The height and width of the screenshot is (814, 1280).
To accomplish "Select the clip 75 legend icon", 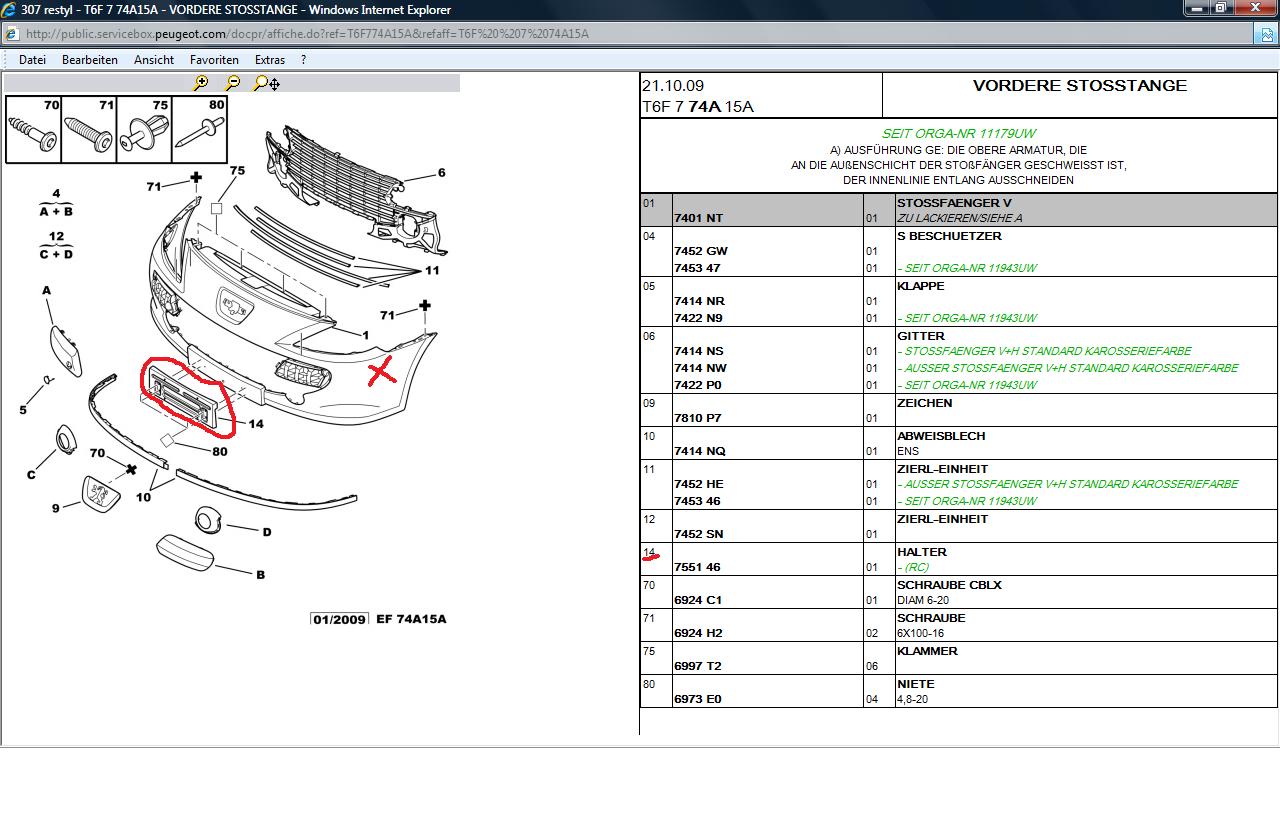I will click(x=144, y=130).
